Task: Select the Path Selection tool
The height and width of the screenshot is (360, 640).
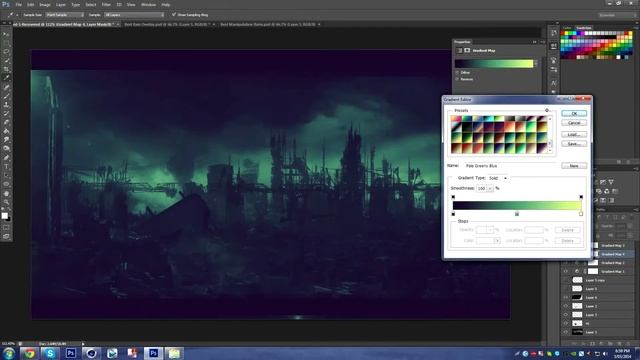Action: pyautogui.click(x=6, y=175)
